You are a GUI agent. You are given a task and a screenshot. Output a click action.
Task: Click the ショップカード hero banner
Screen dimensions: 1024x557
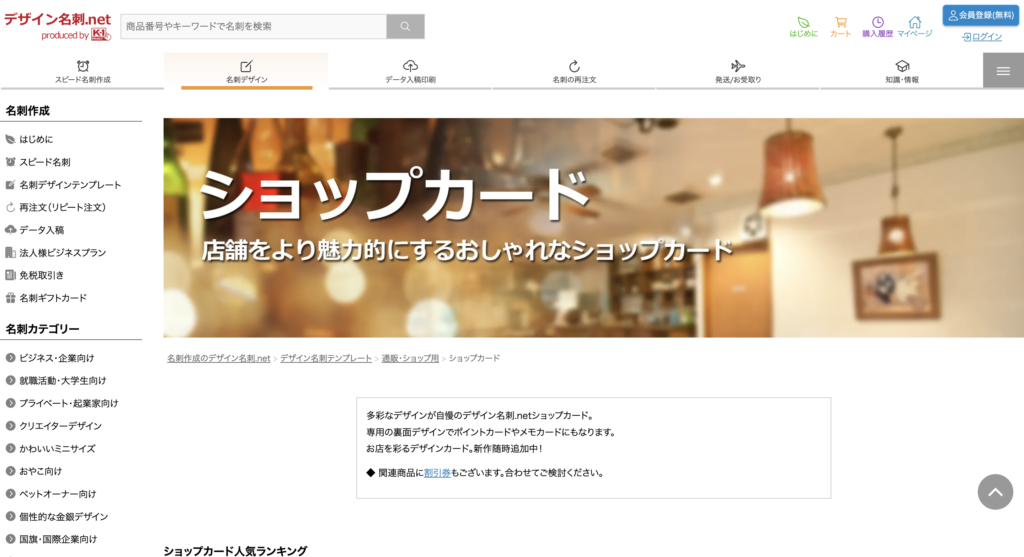[594, 227]
